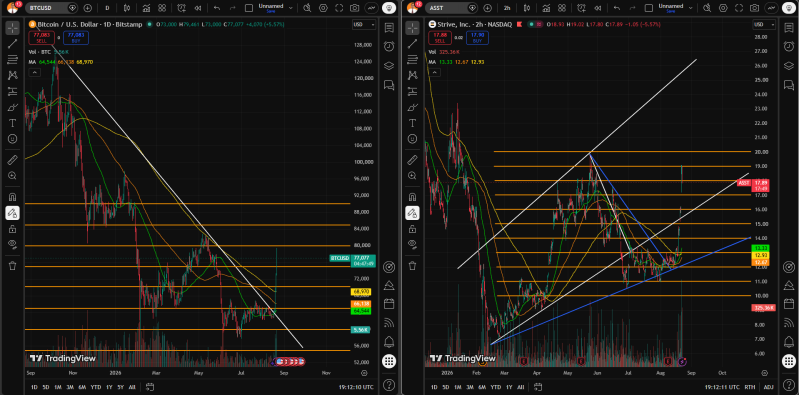Take a snapshot of the ASST chart
799x395 pixels.
coord(755,8)
